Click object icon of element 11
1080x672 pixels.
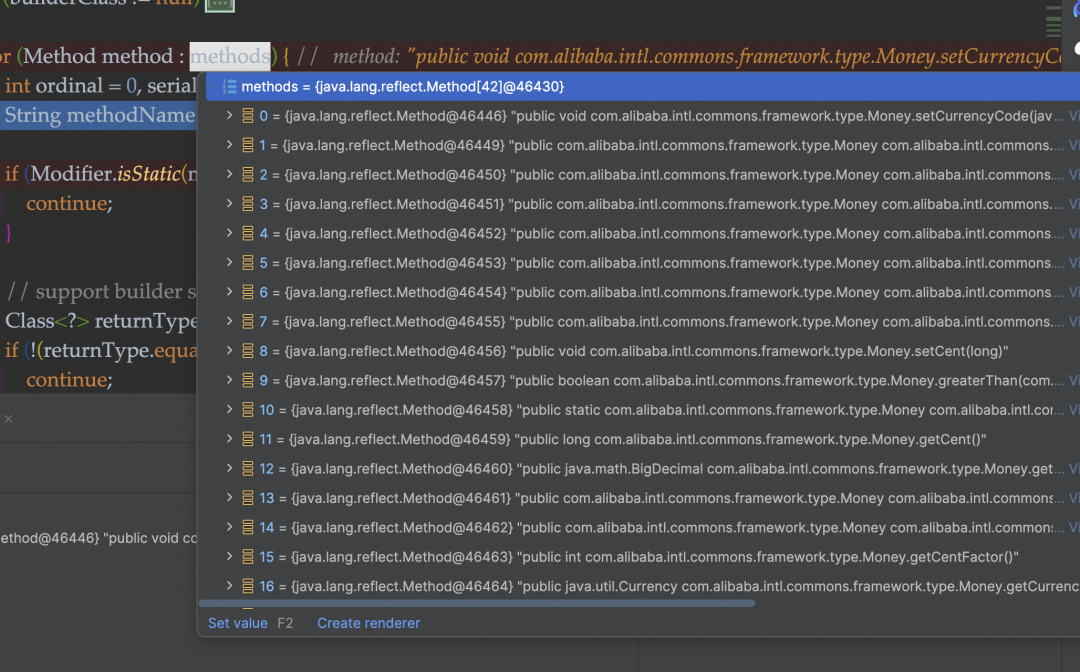point(248,439)
